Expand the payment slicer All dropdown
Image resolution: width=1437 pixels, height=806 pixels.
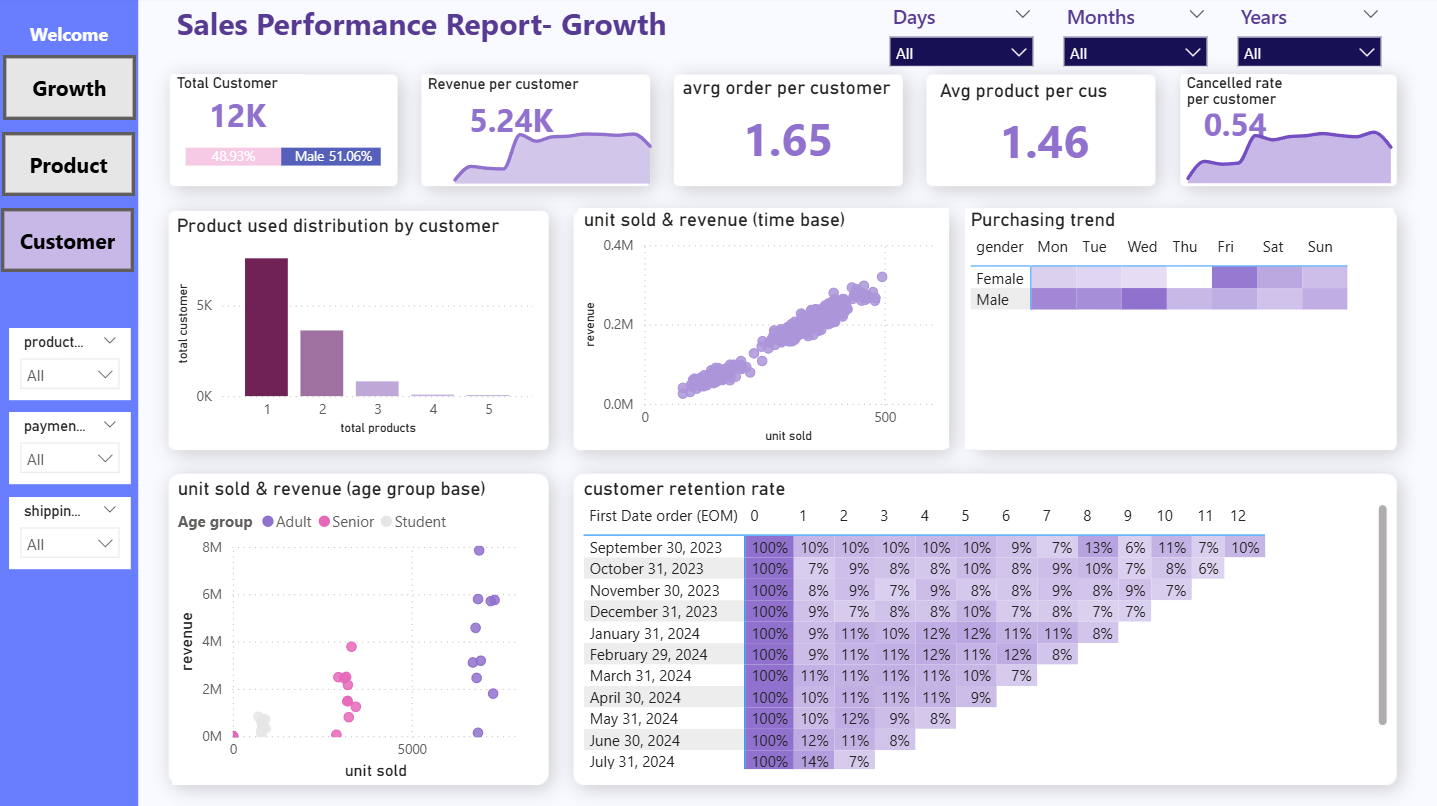(70, 459)
